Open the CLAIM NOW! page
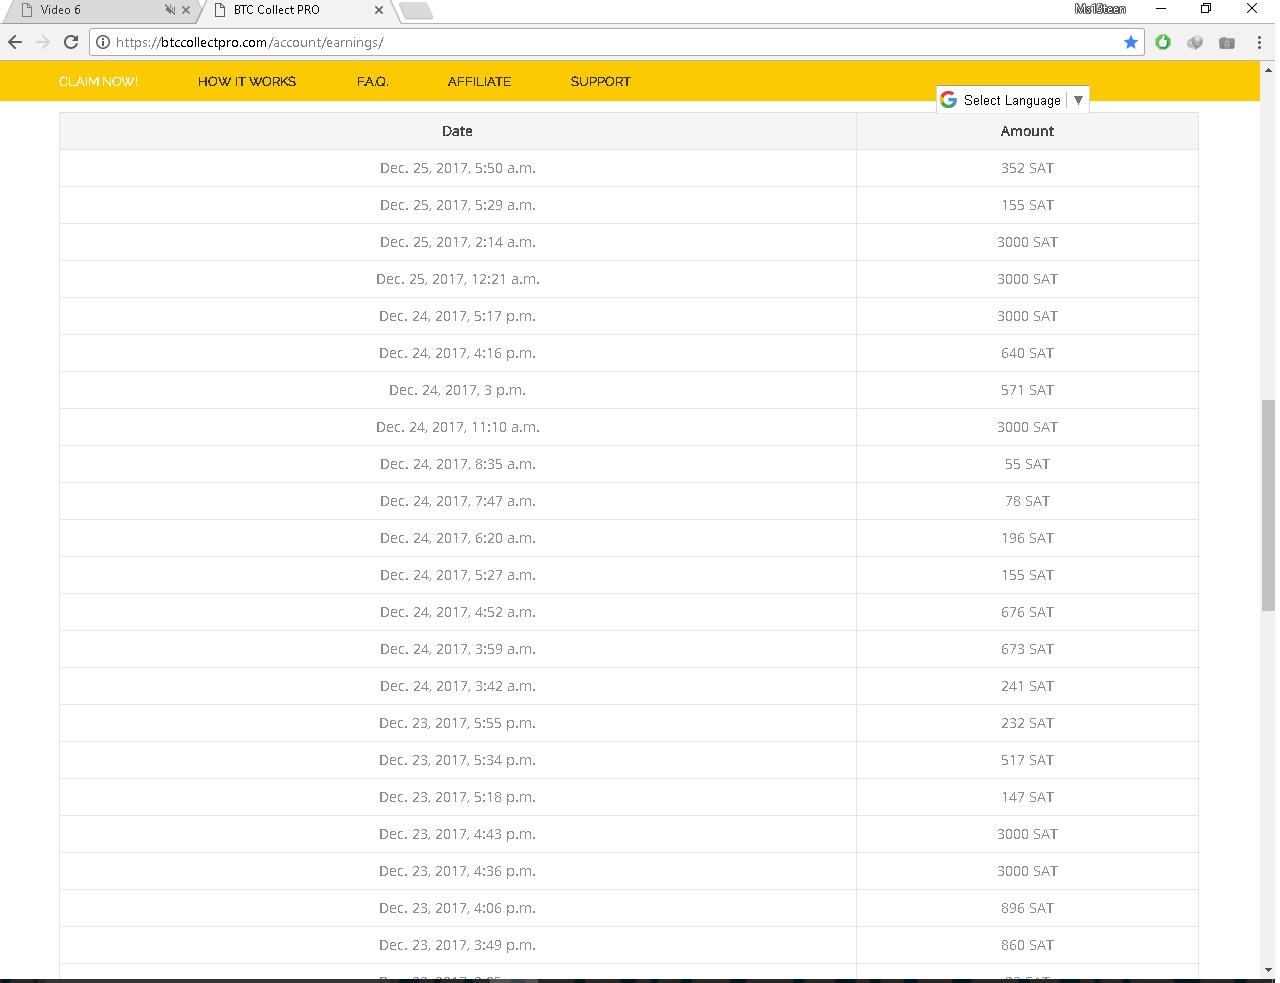Screen dimensions: 1280x983 99,82
